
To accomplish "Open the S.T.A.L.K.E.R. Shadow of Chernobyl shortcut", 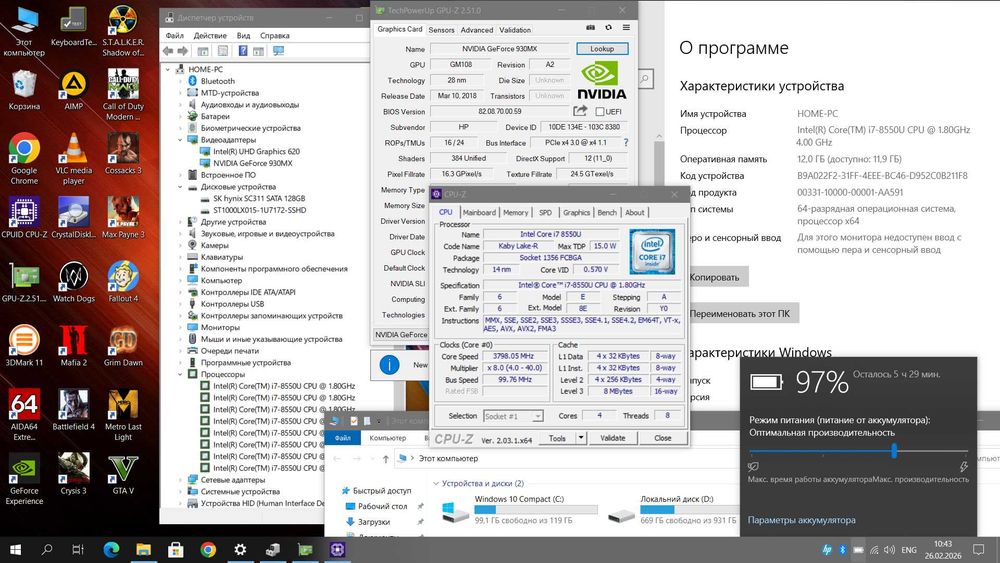I will (123, 31).
